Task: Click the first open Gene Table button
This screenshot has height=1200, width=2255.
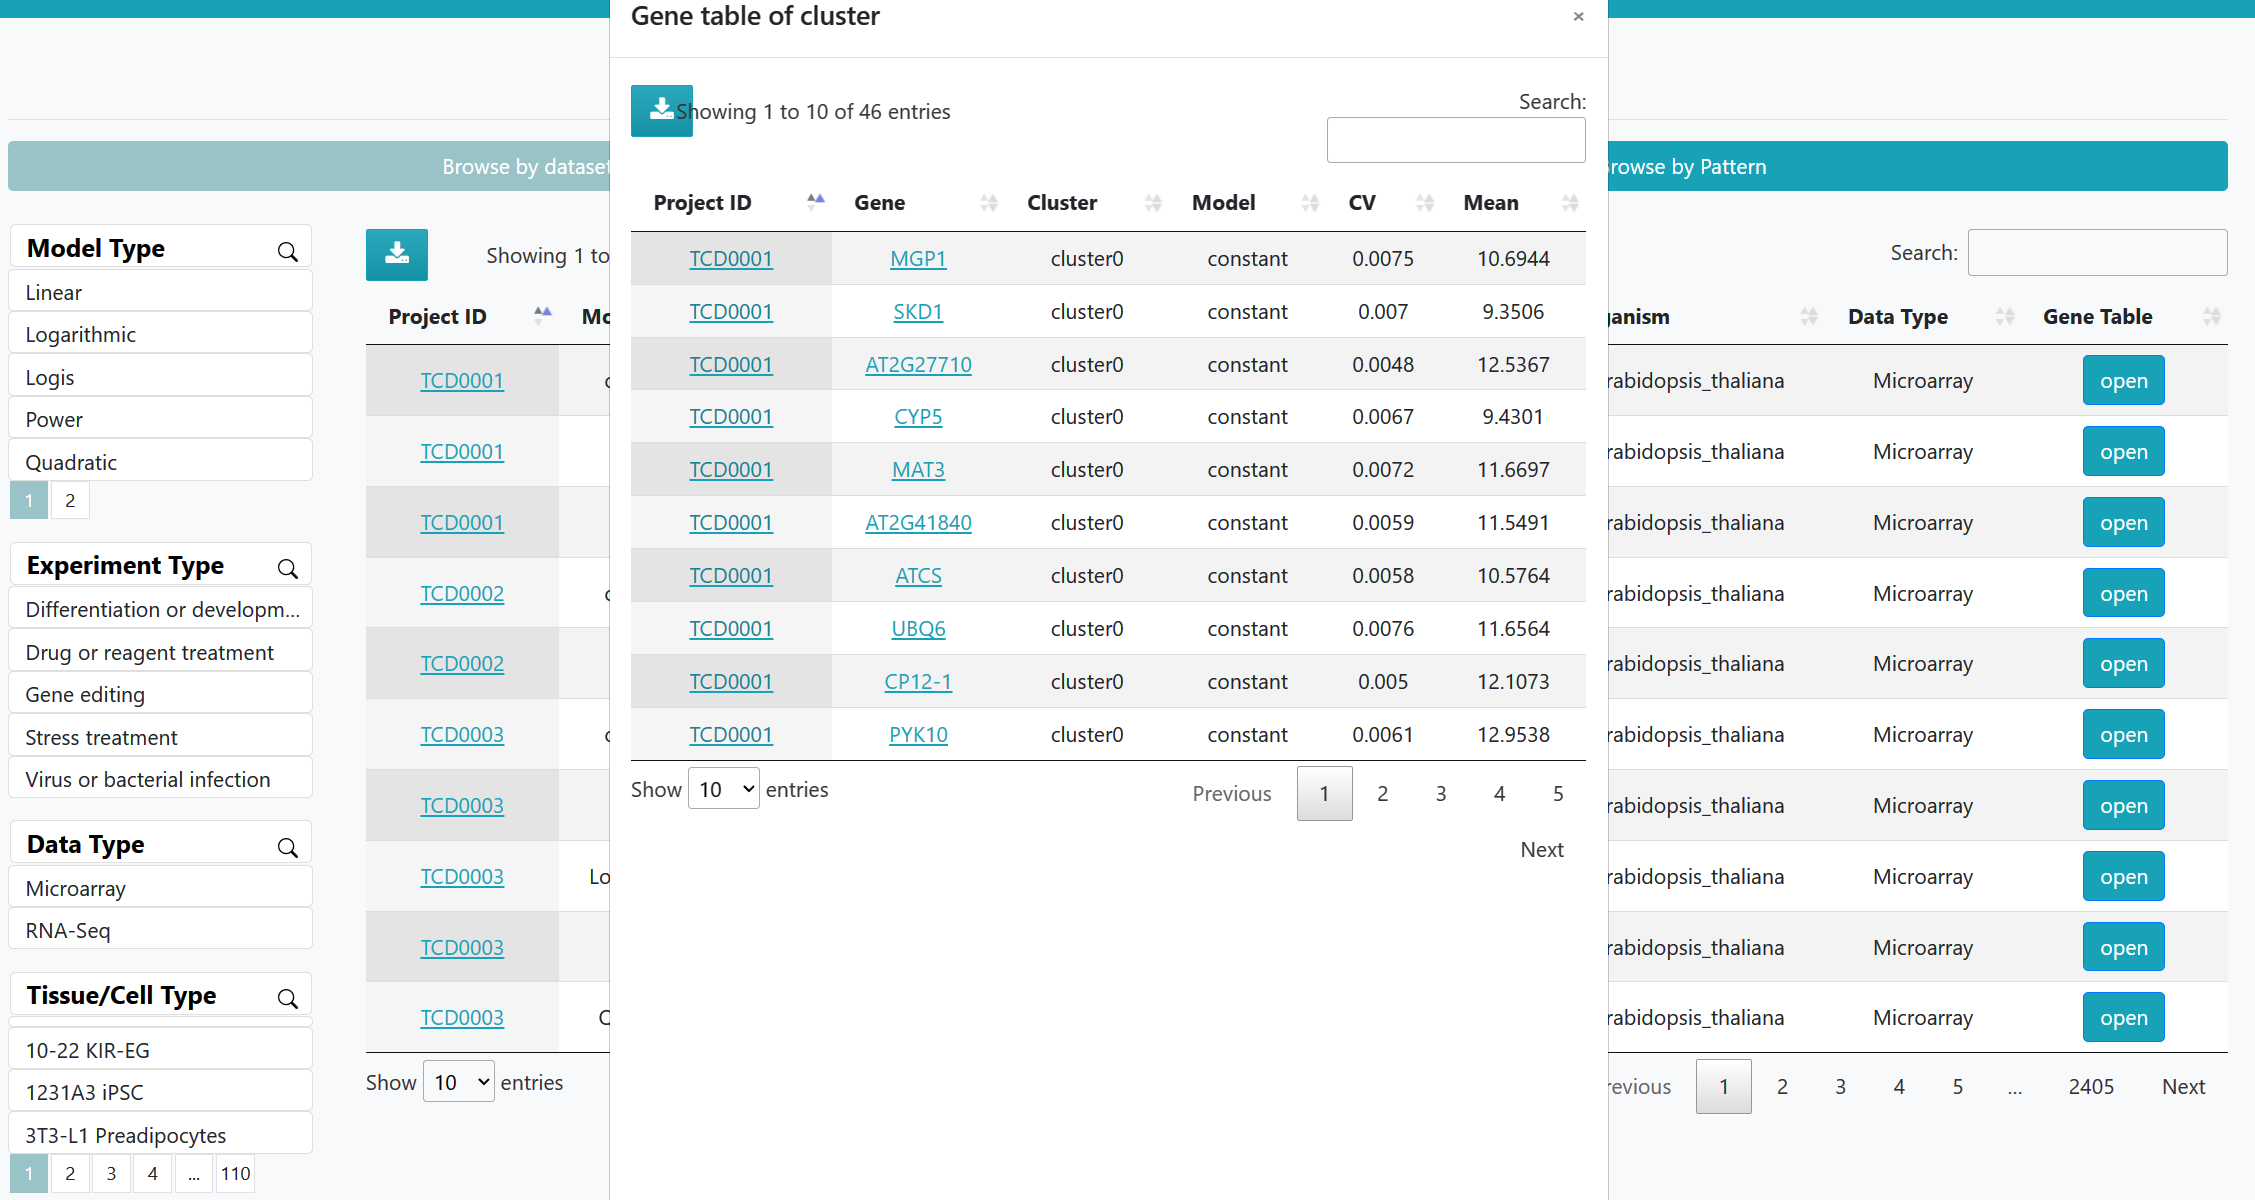Action: (2123, 381)
